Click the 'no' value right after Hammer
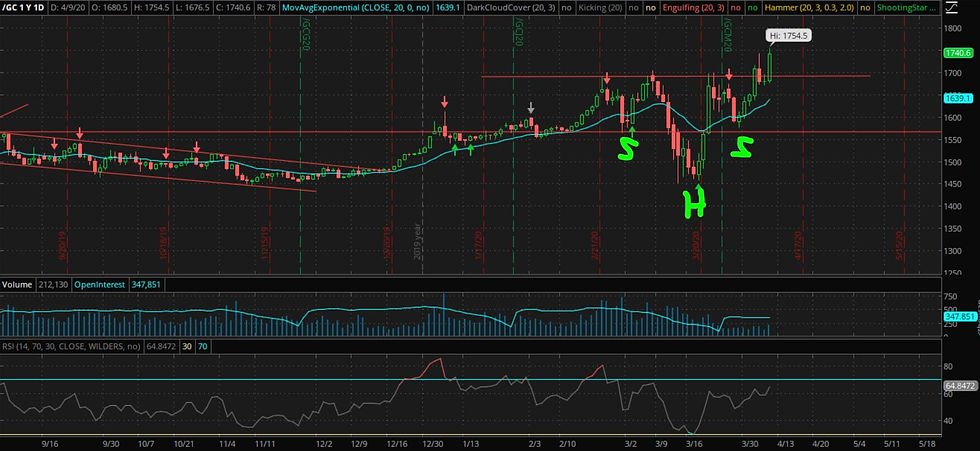Viewport: 980px width, 451px height. click(x=865, y=8)
